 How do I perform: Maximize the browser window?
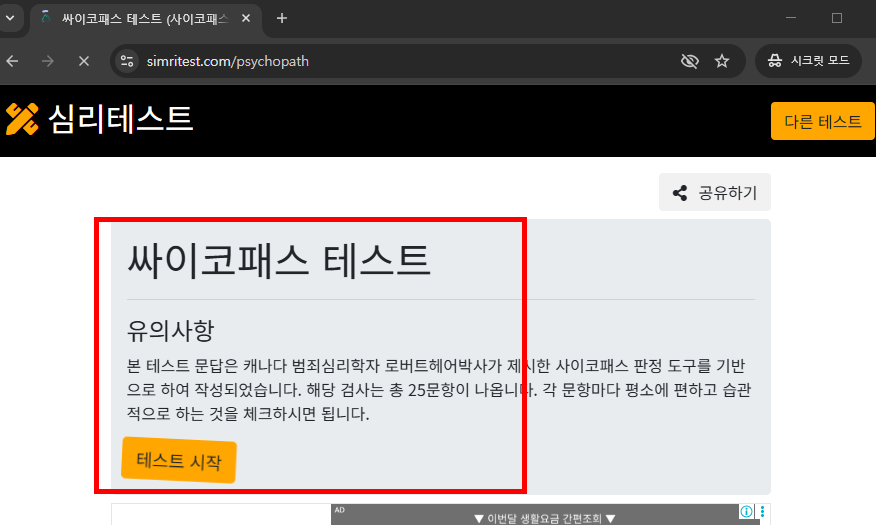pos(836,18)
